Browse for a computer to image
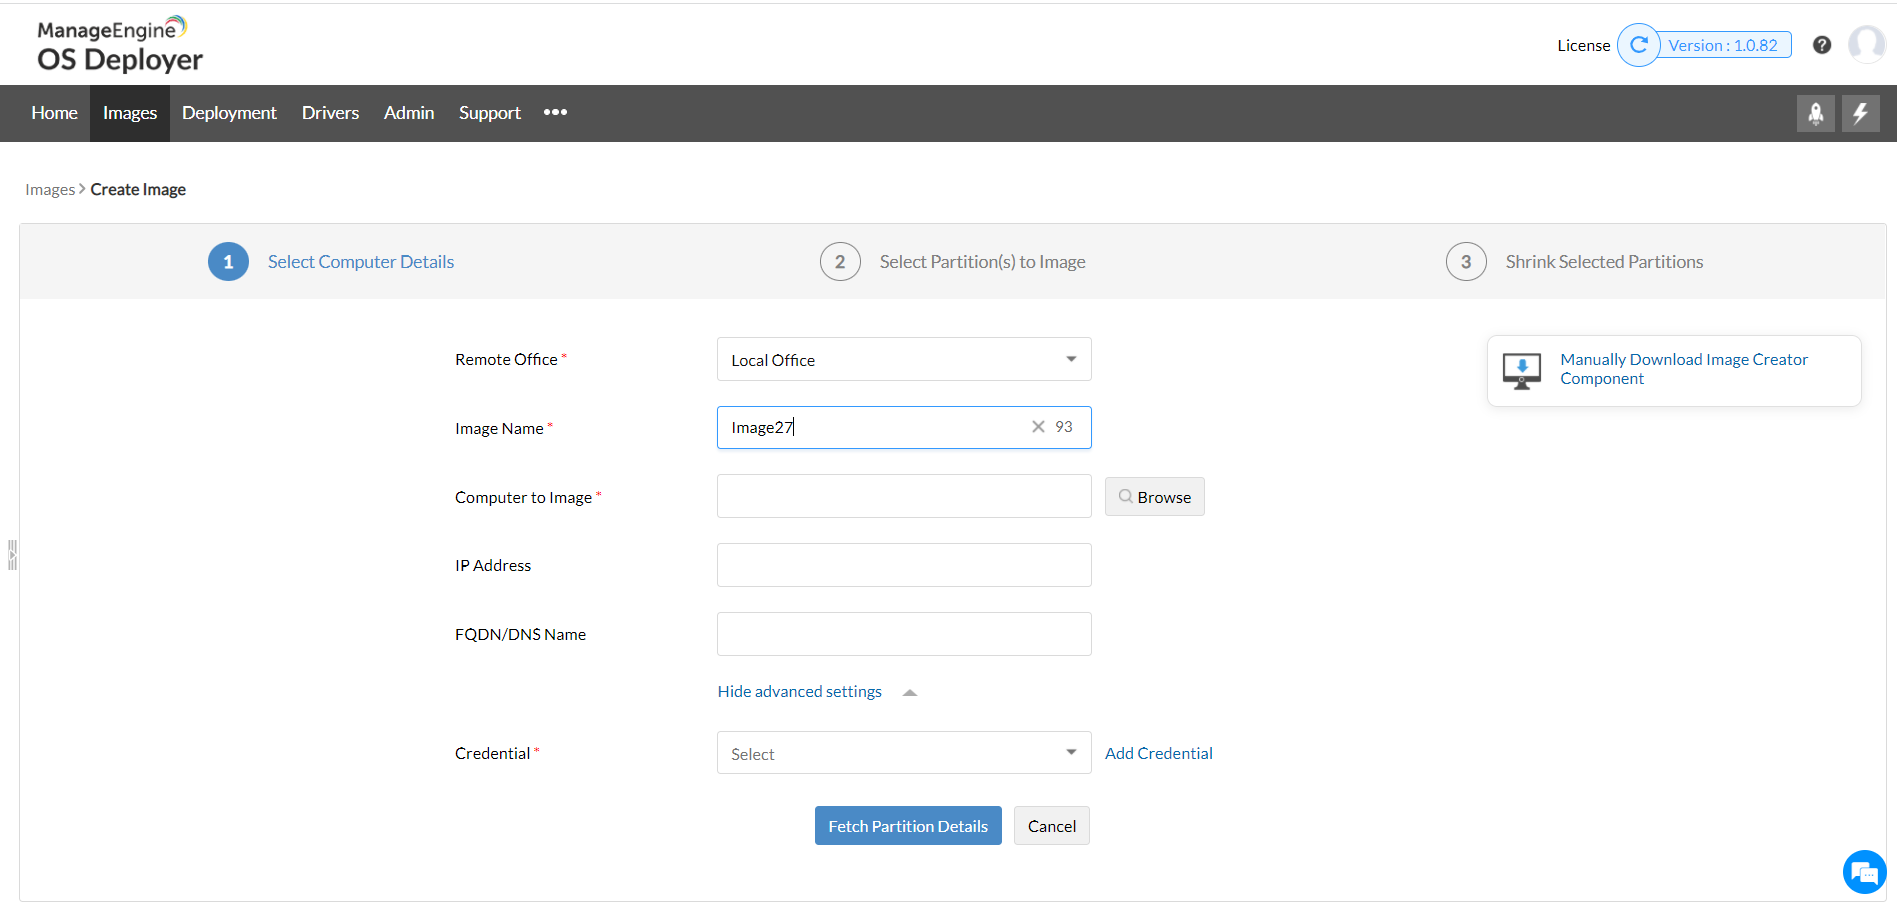 tap(1154, 497)
